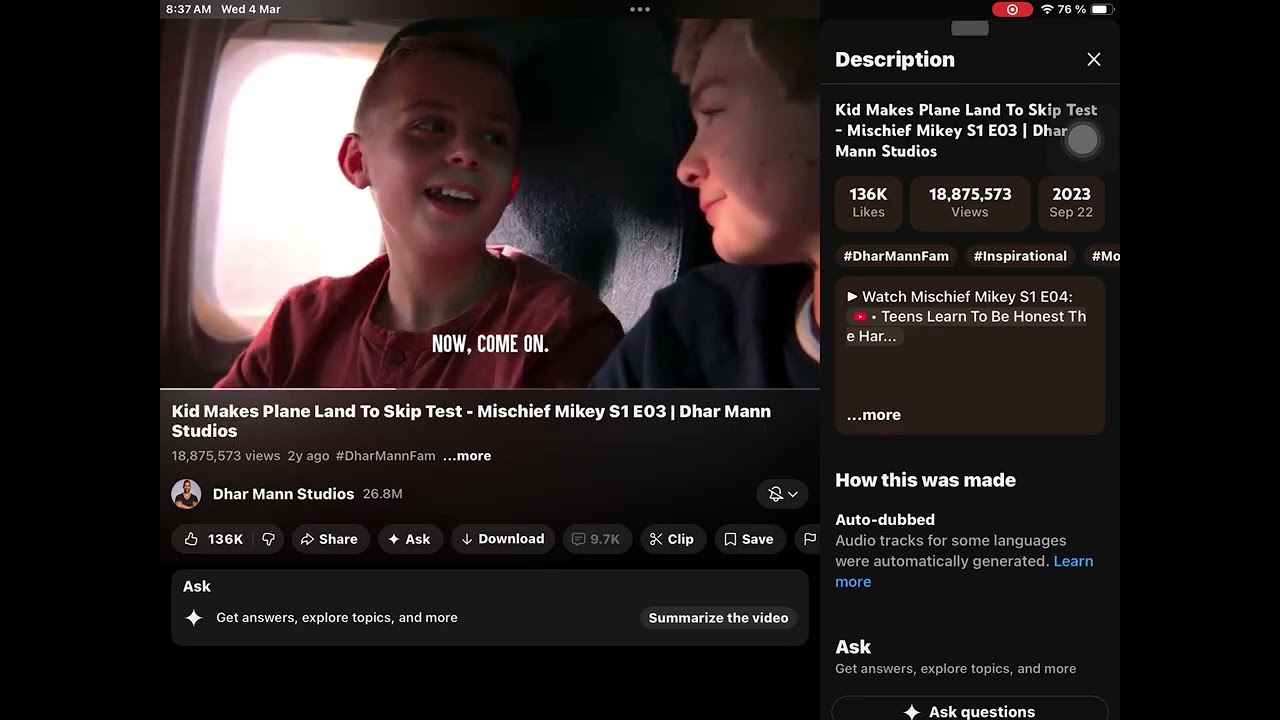1280x720 pixels.
Task: Click Summarize the video
Action: [x=718, y=618]
